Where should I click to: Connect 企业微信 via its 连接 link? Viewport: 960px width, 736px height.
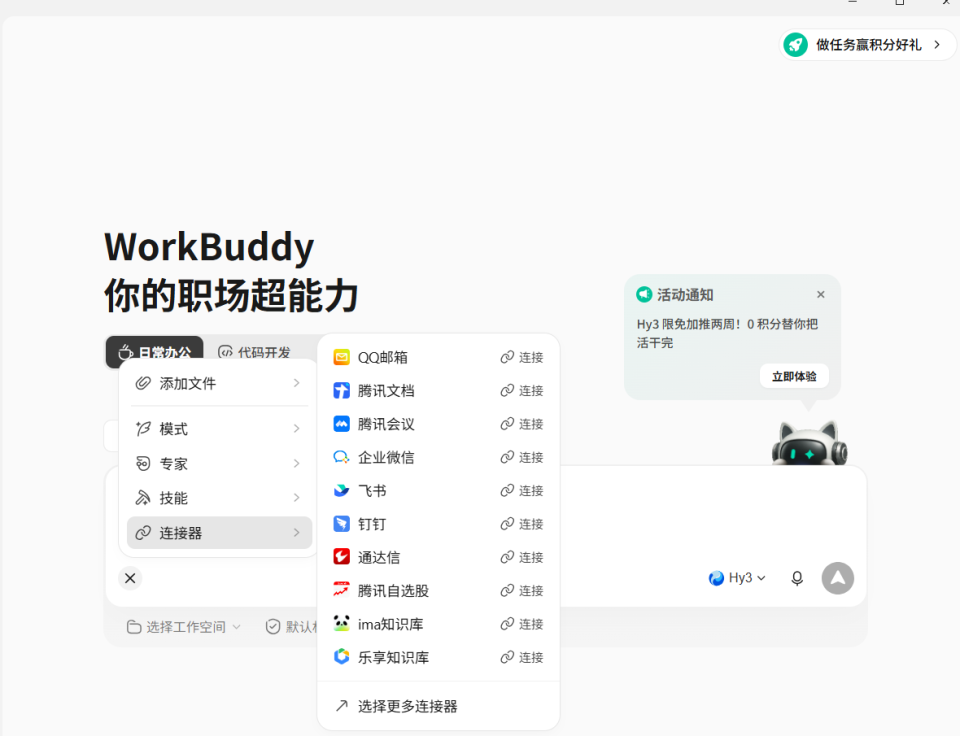(522, 457)
